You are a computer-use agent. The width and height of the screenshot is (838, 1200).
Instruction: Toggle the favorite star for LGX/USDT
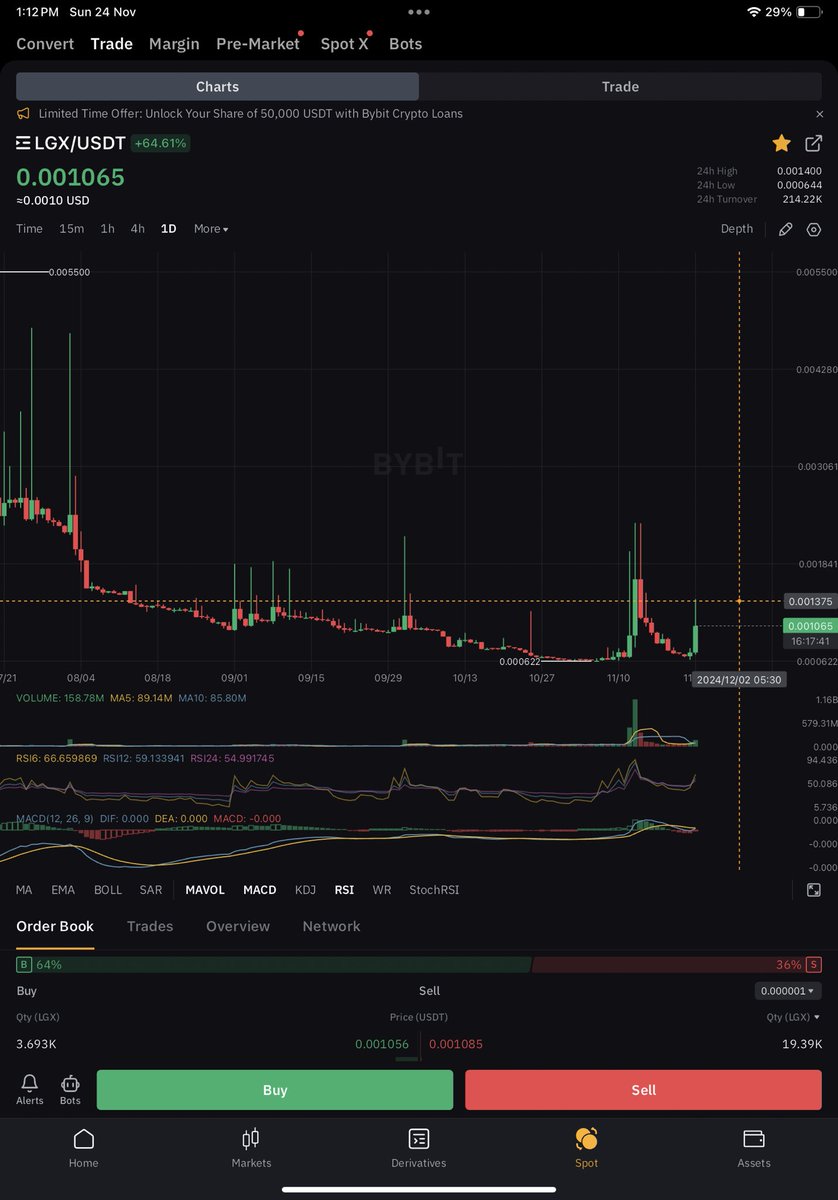[x=781, y=144]
